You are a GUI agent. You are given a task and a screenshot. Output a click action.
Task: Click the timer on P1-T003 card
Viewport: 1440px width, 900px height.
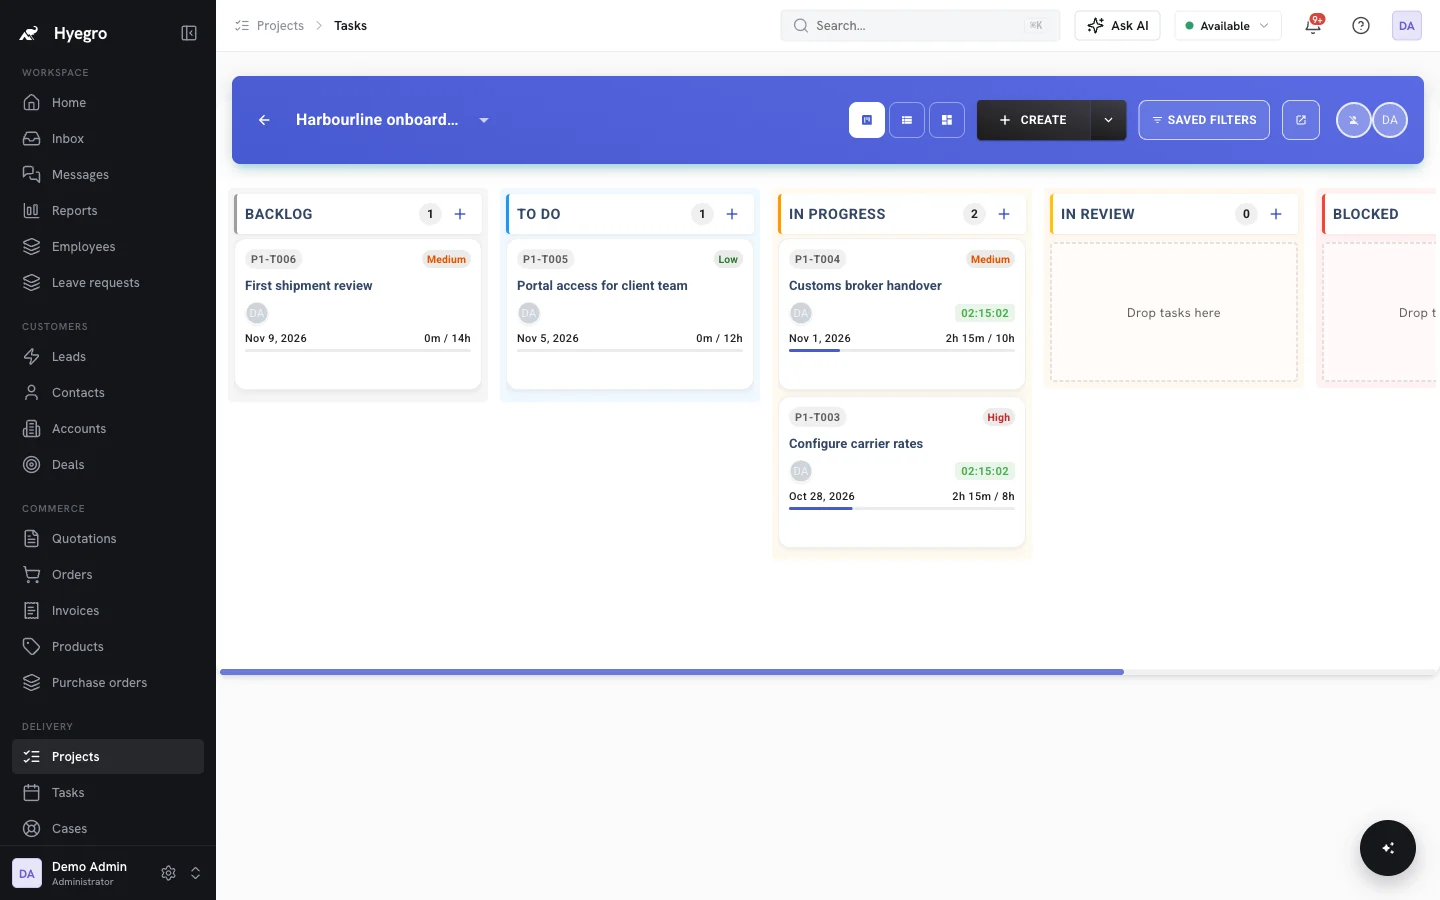(x=985, y=471)
